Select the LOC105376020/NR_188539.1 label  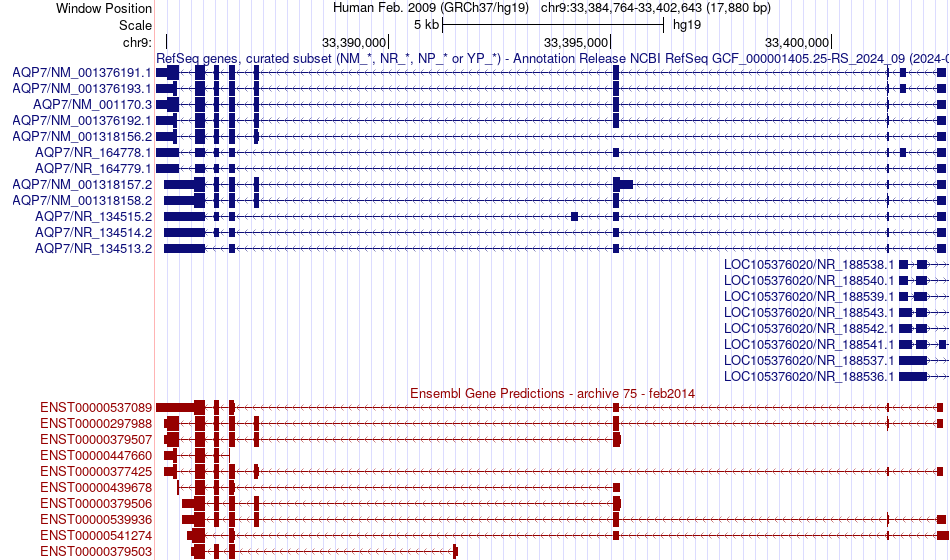coord(809,296)
